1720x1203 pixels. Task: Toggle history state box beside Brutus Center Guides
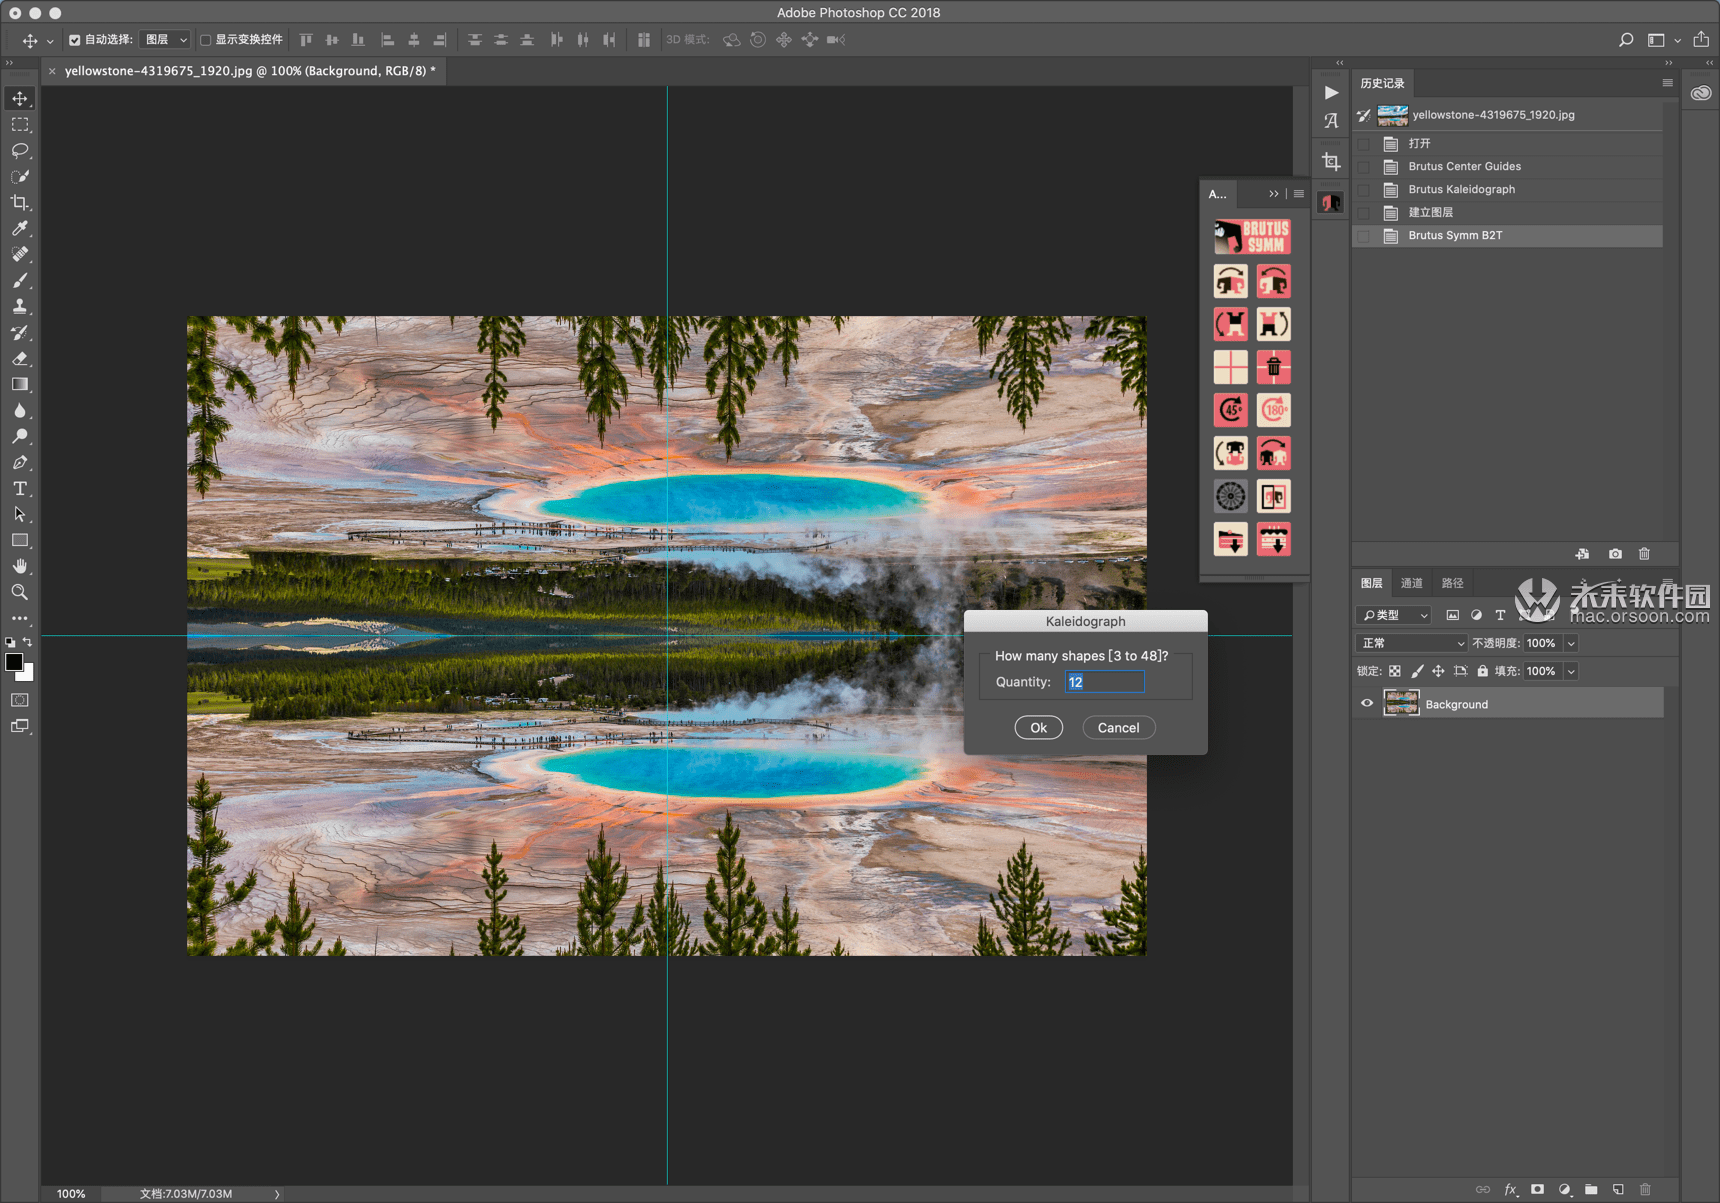coord(1364,166)
